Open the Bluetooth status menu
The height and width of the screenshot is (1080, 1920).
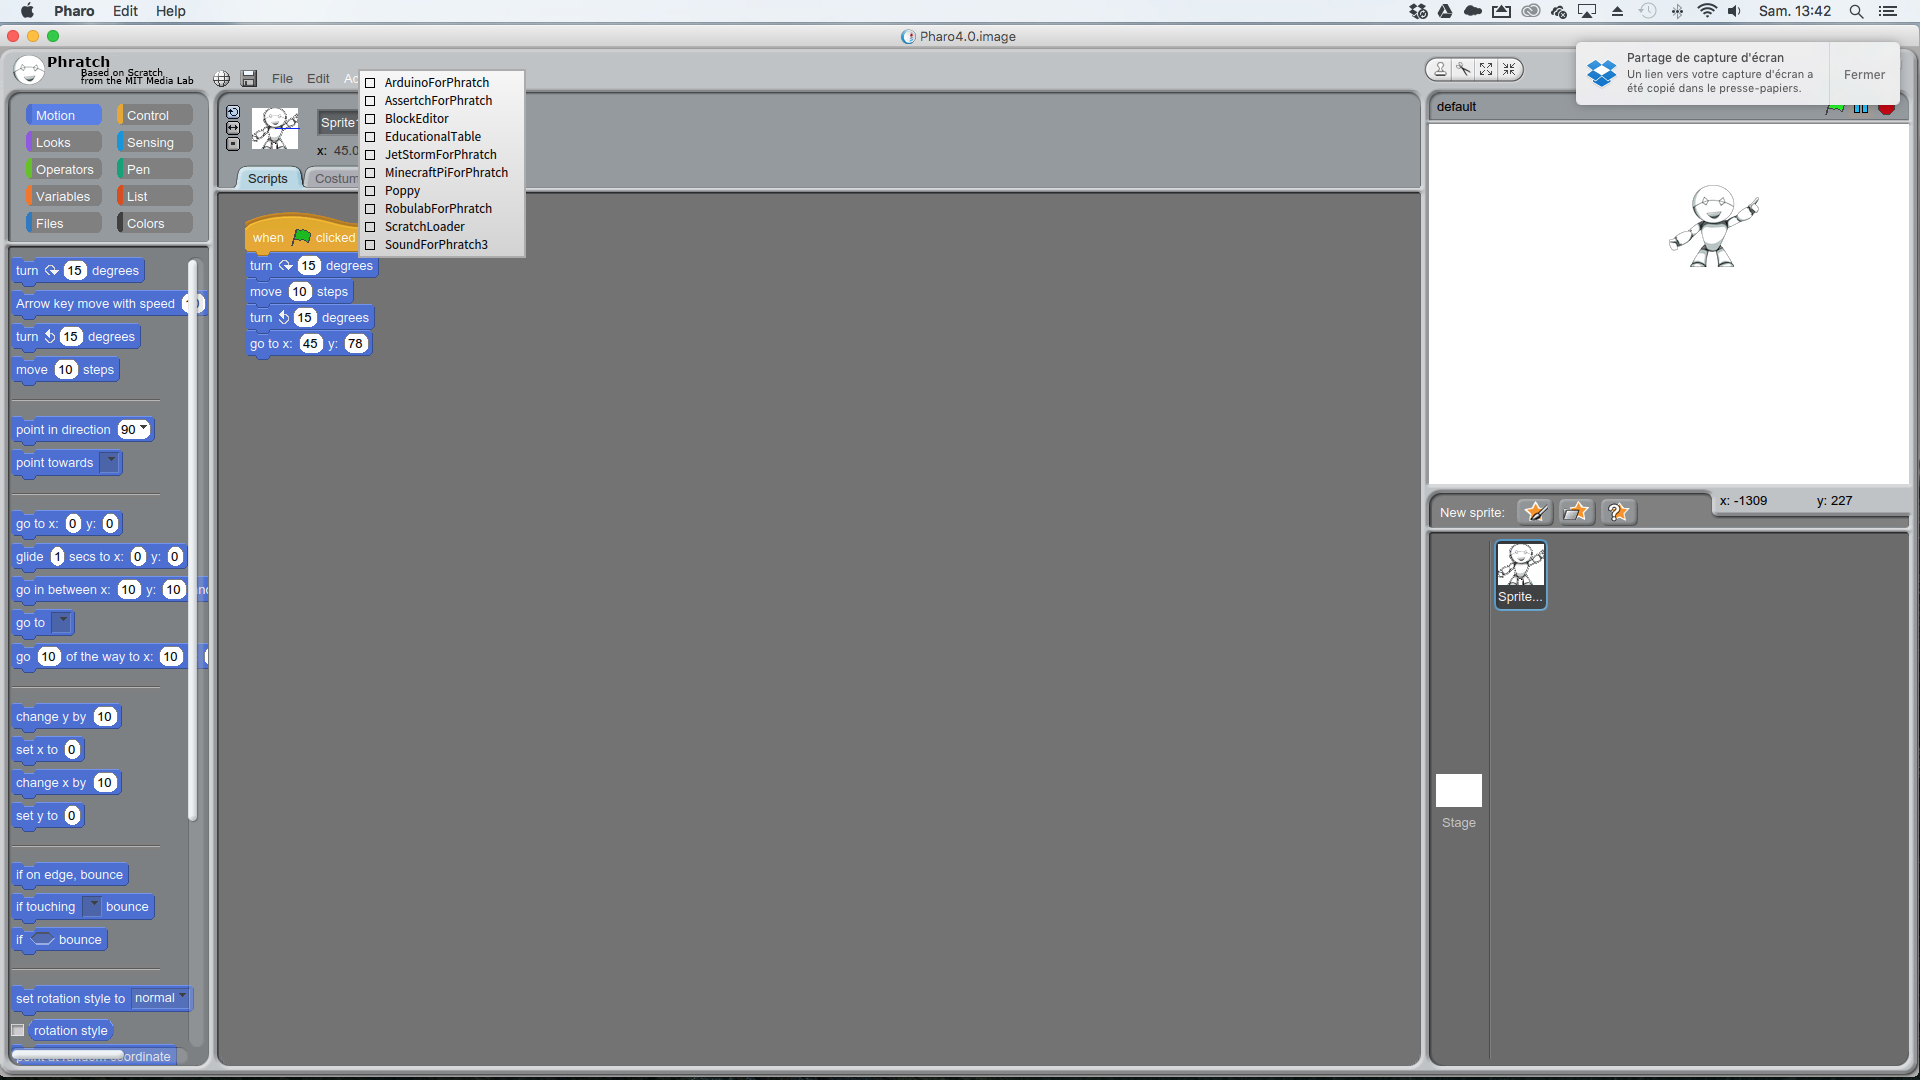pos(1677,11)
